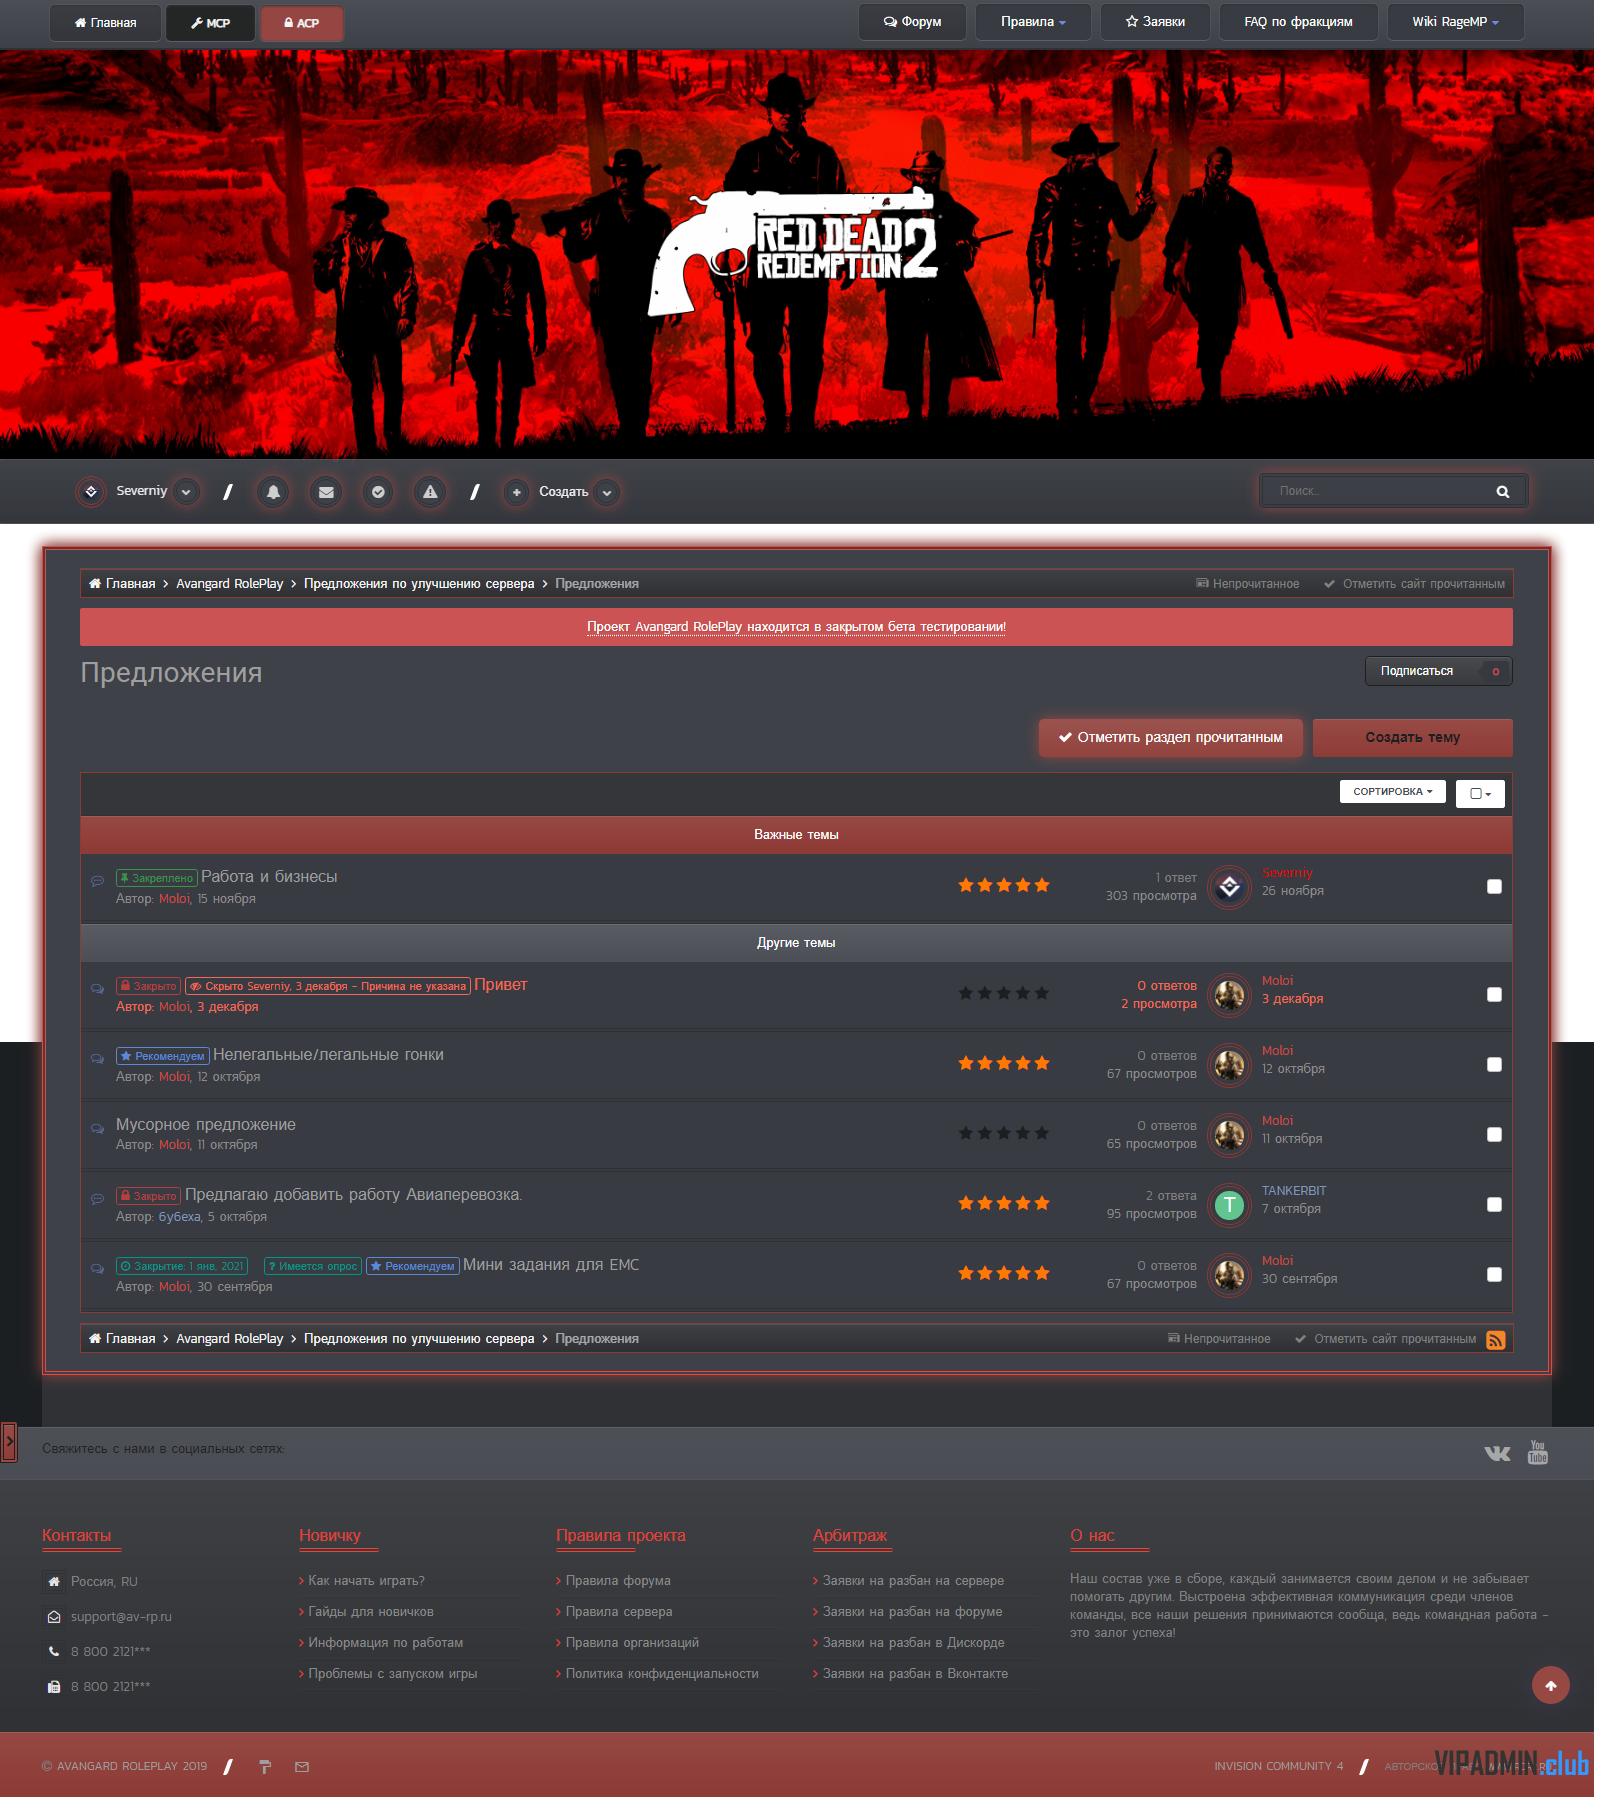Open ACP admin panel
Screen dimensions: 1599x1797
(301, 23)
